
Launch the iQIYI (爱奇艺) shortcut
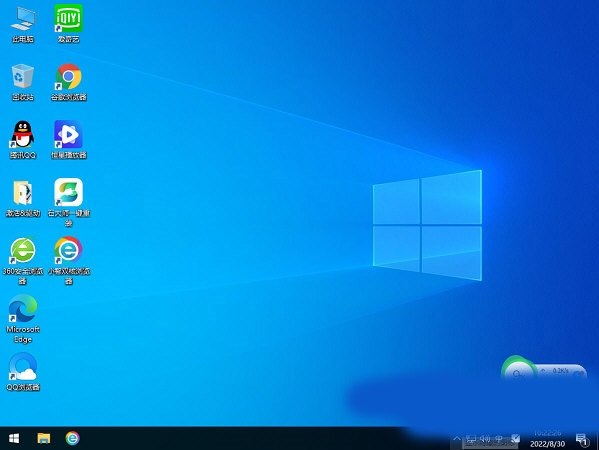click(68, 24)
